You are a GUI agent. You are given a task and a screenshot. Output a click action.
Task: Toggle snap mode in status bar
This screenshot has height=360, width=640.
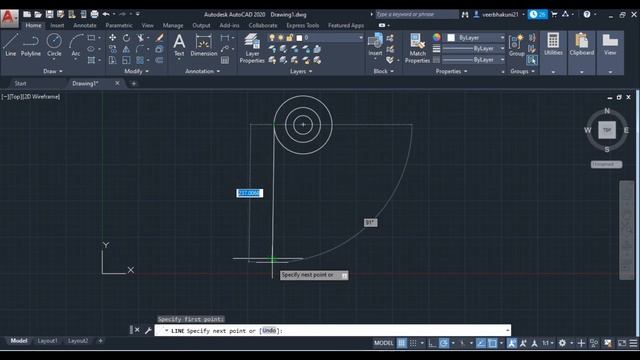click(413, 343)
